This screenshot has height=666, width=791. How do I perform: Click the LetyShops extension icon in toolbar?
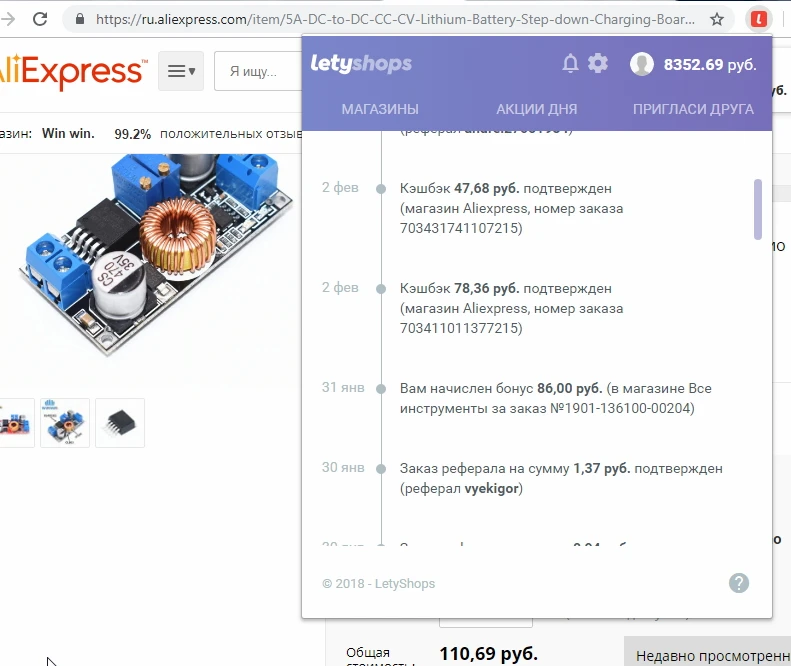point(759,19)
